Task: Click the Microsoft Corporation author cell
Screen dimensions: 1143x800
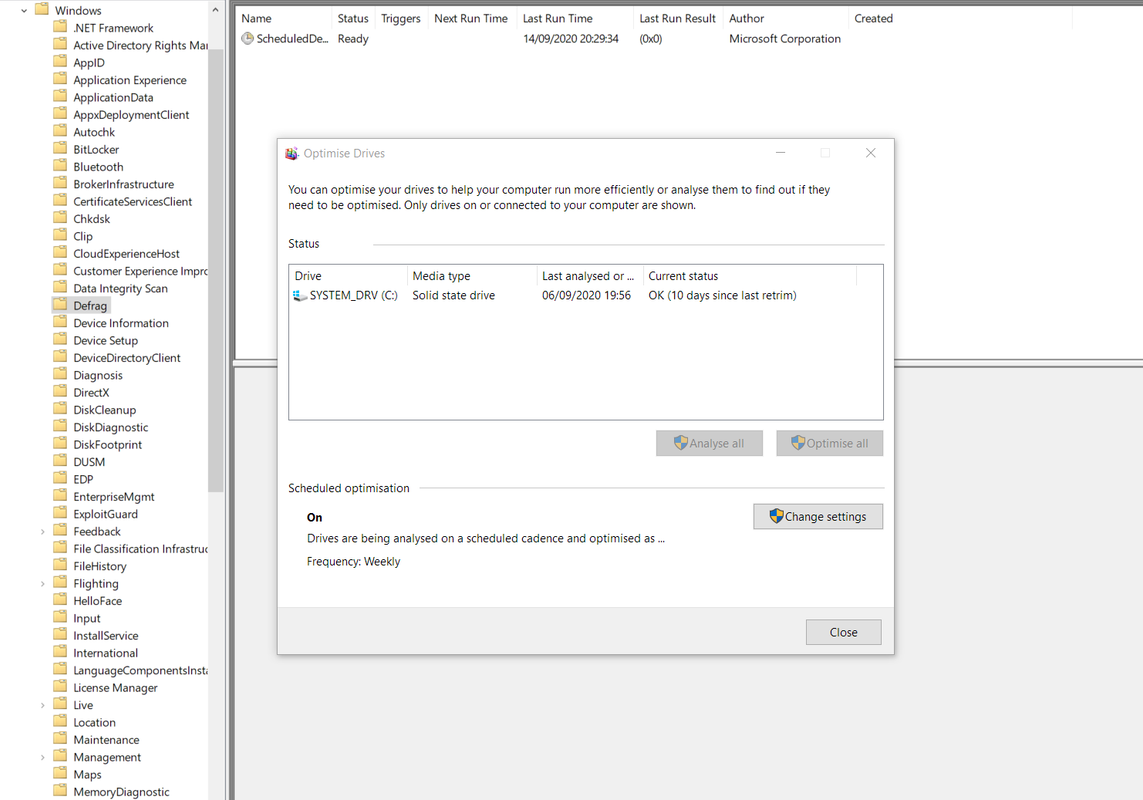Action: click(784, 39)
